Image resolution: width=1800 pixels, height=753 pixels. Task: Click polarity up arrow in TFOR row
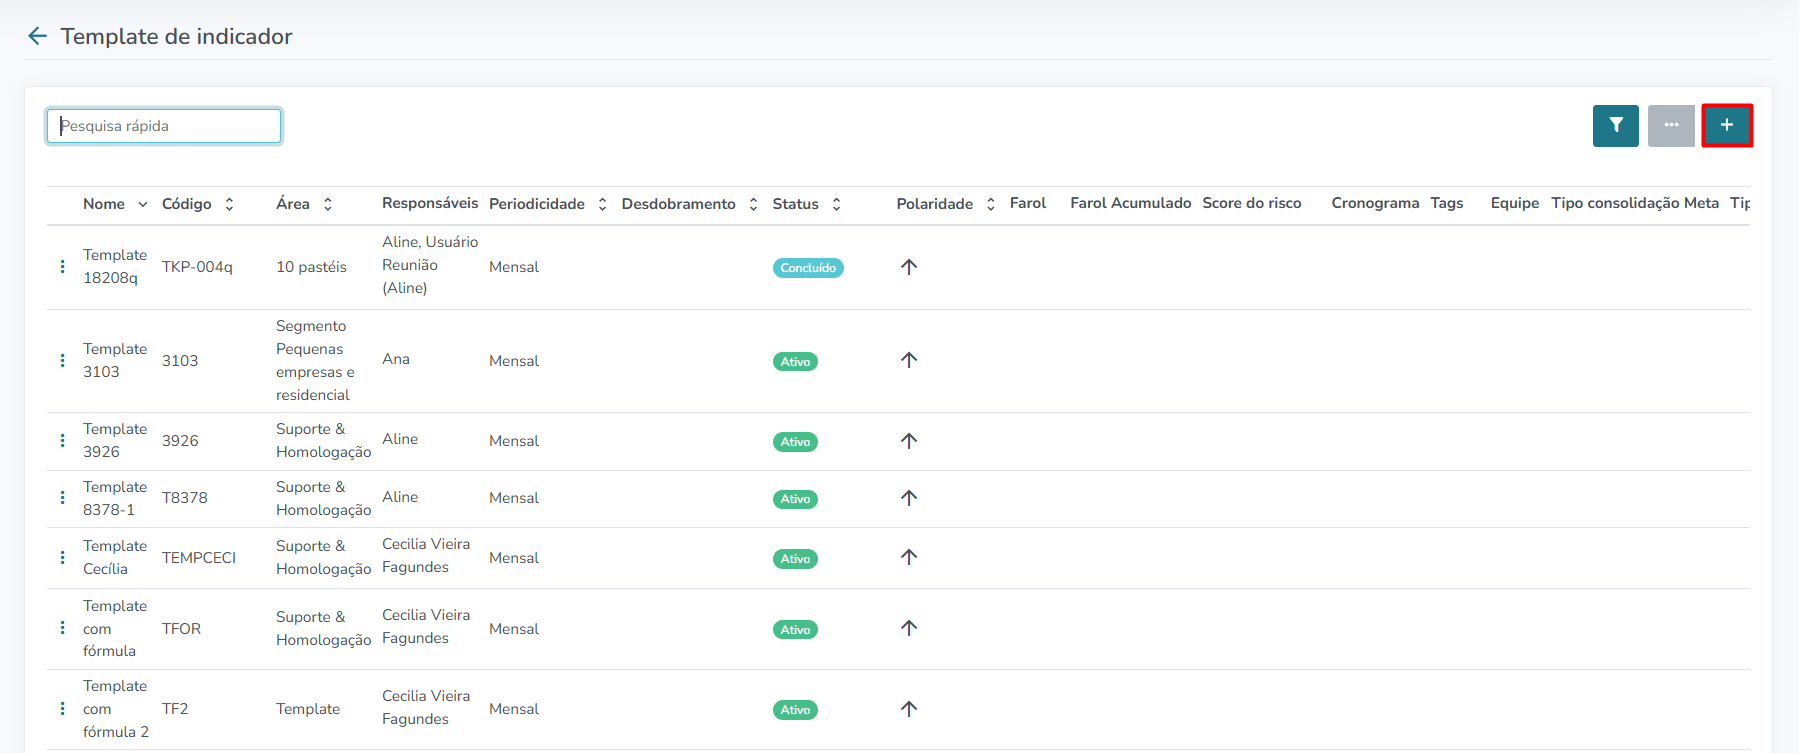tap(909, 628)
